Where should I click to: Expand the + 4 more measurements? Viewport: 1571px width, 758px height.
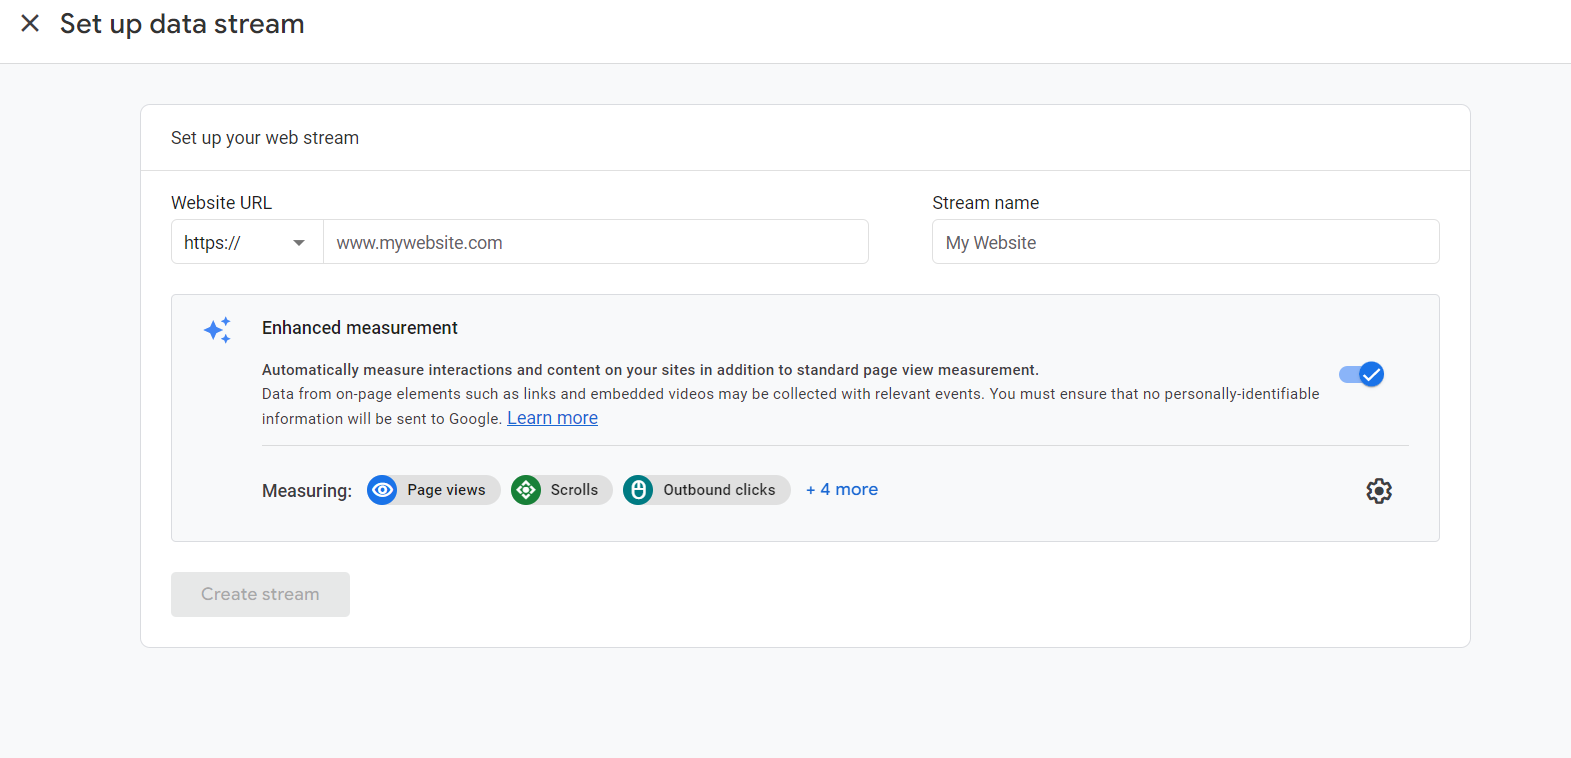point(842,490)
